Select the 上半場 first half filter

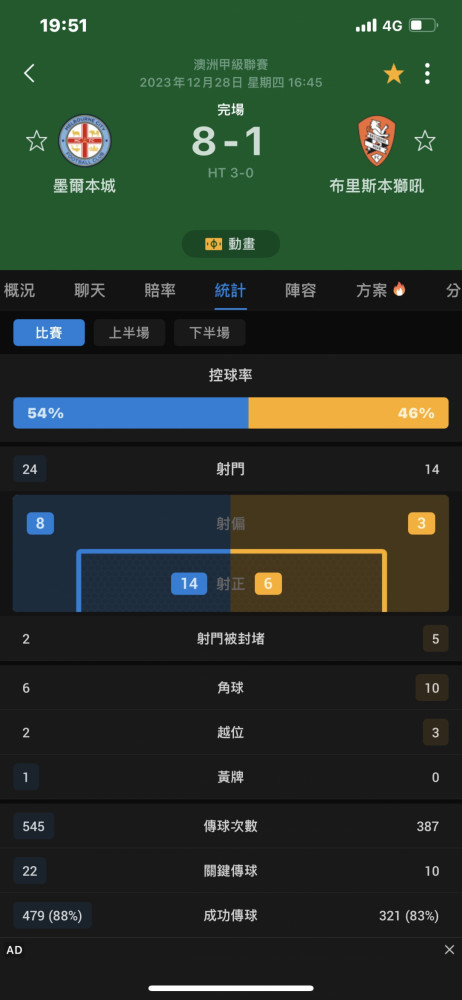pyautogui.click(x=130, y=332)
